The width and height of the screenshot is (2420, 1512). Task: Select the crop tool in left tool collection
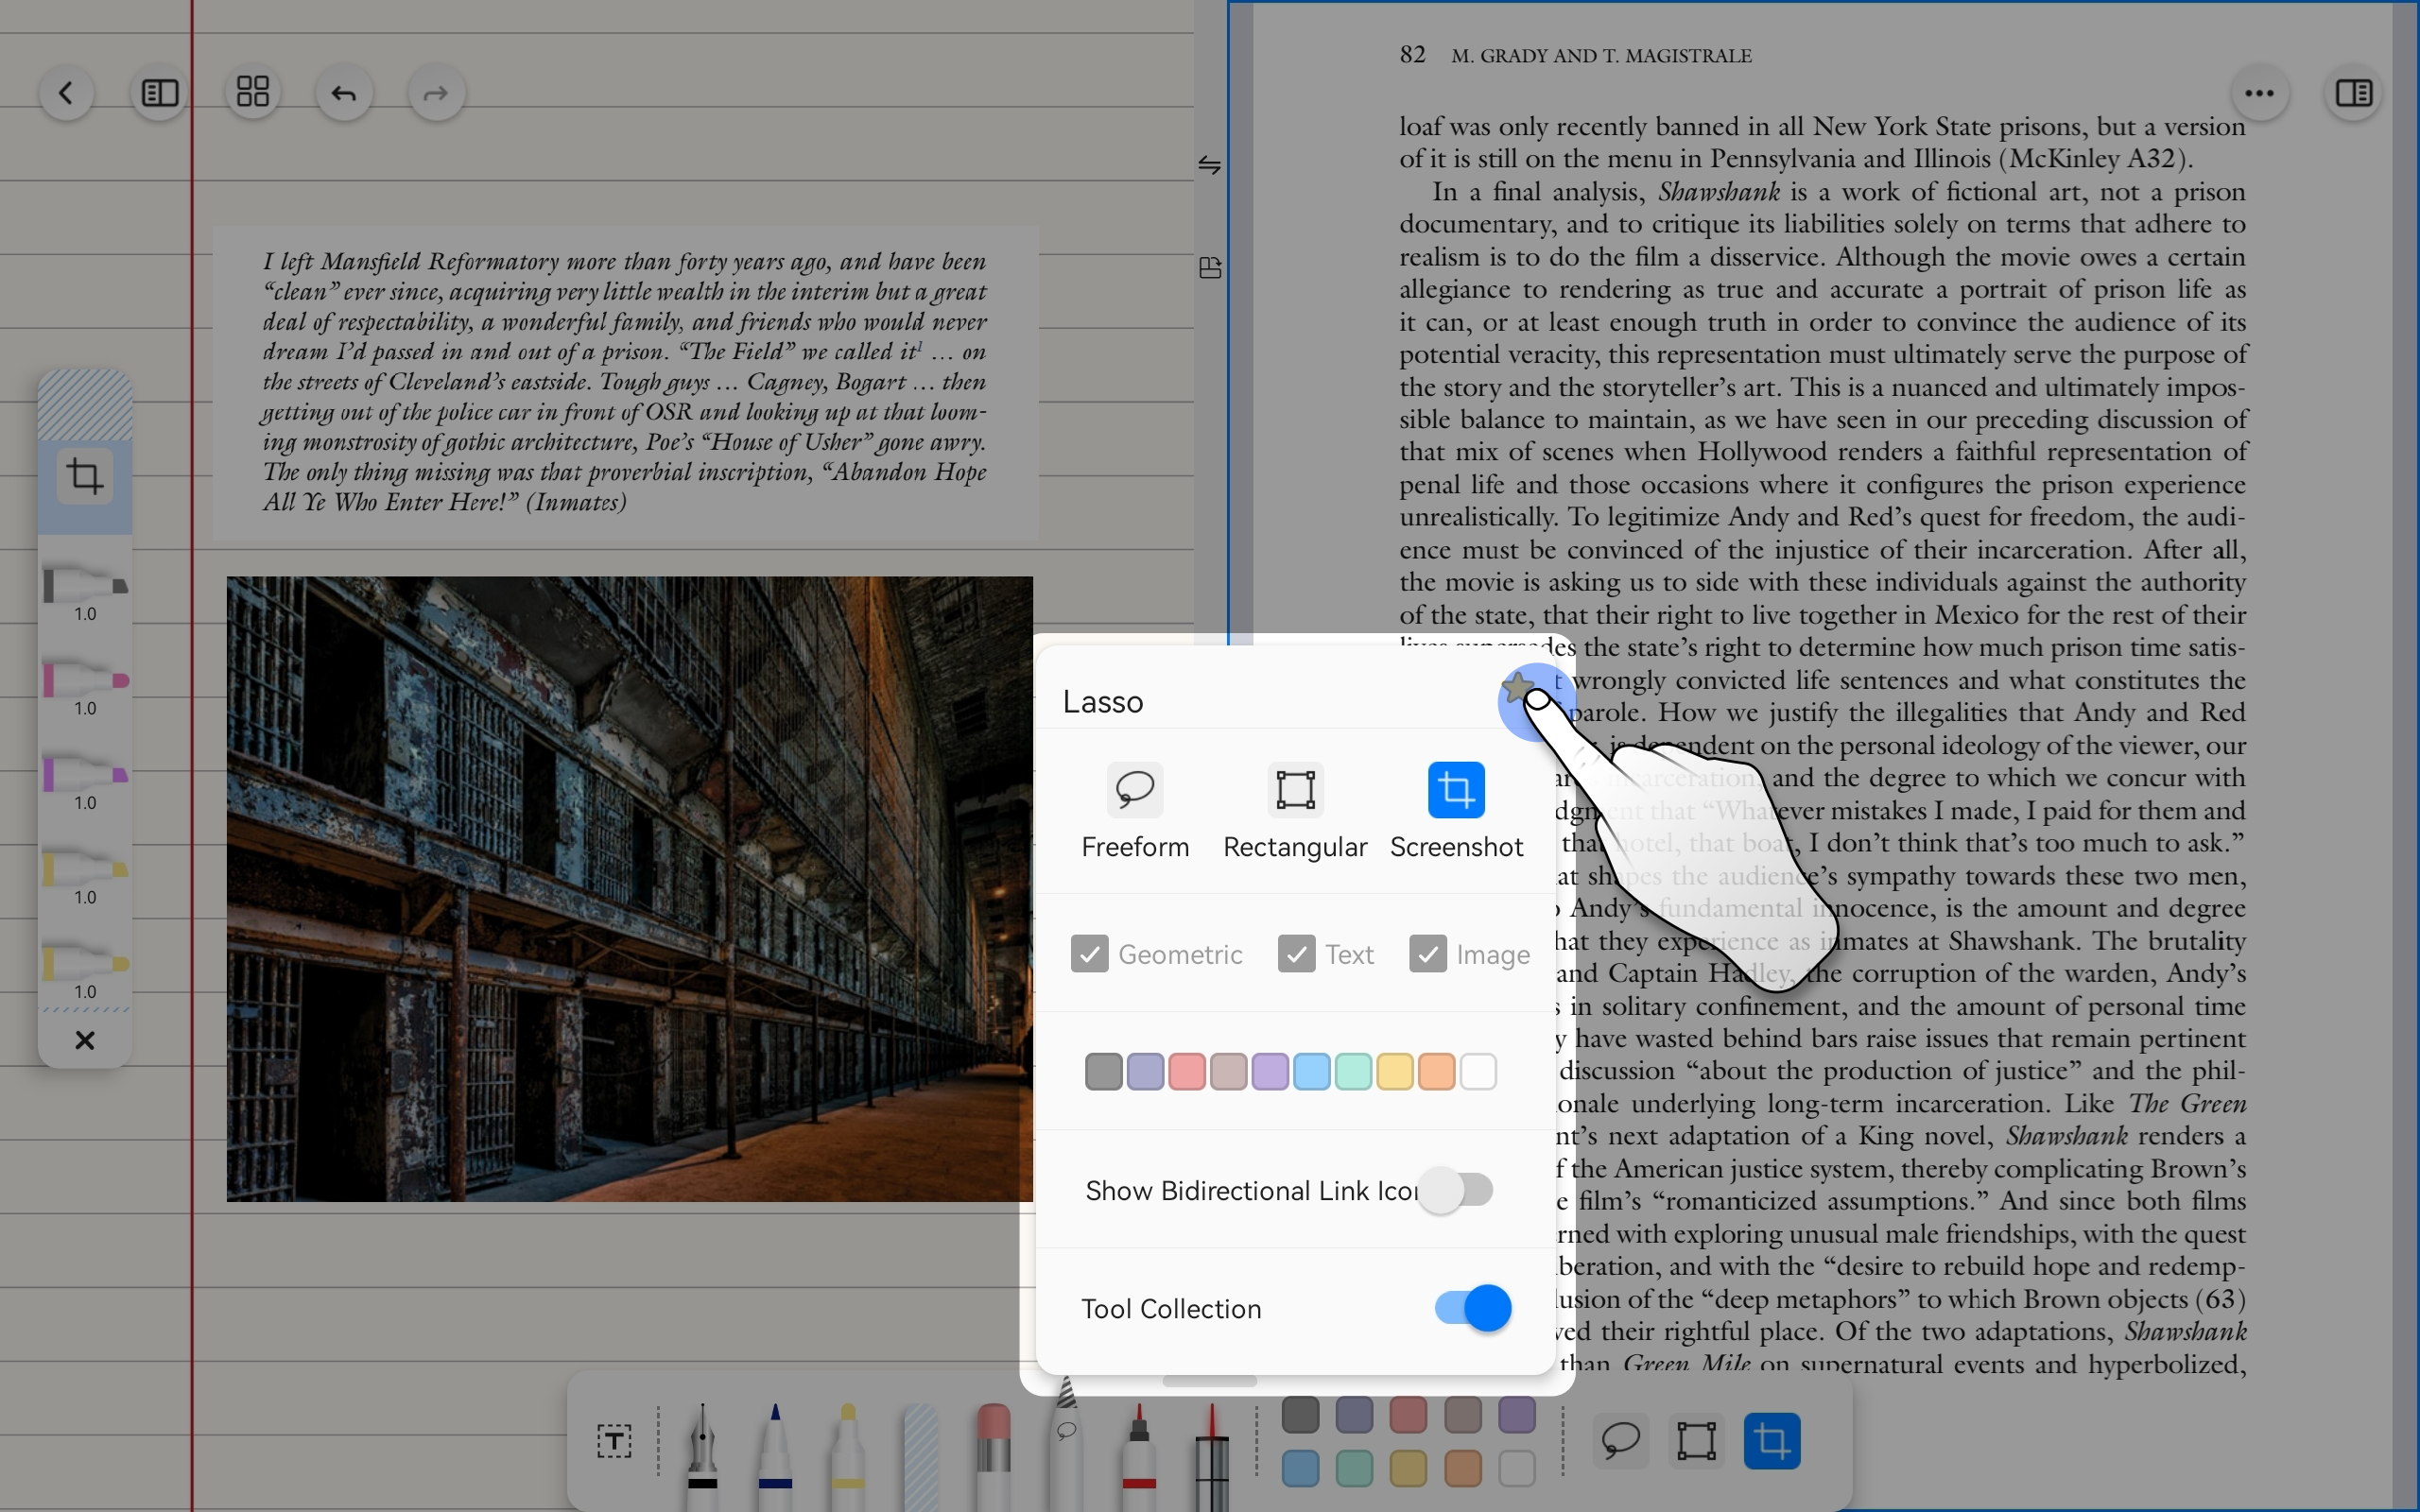pos(85,476)
